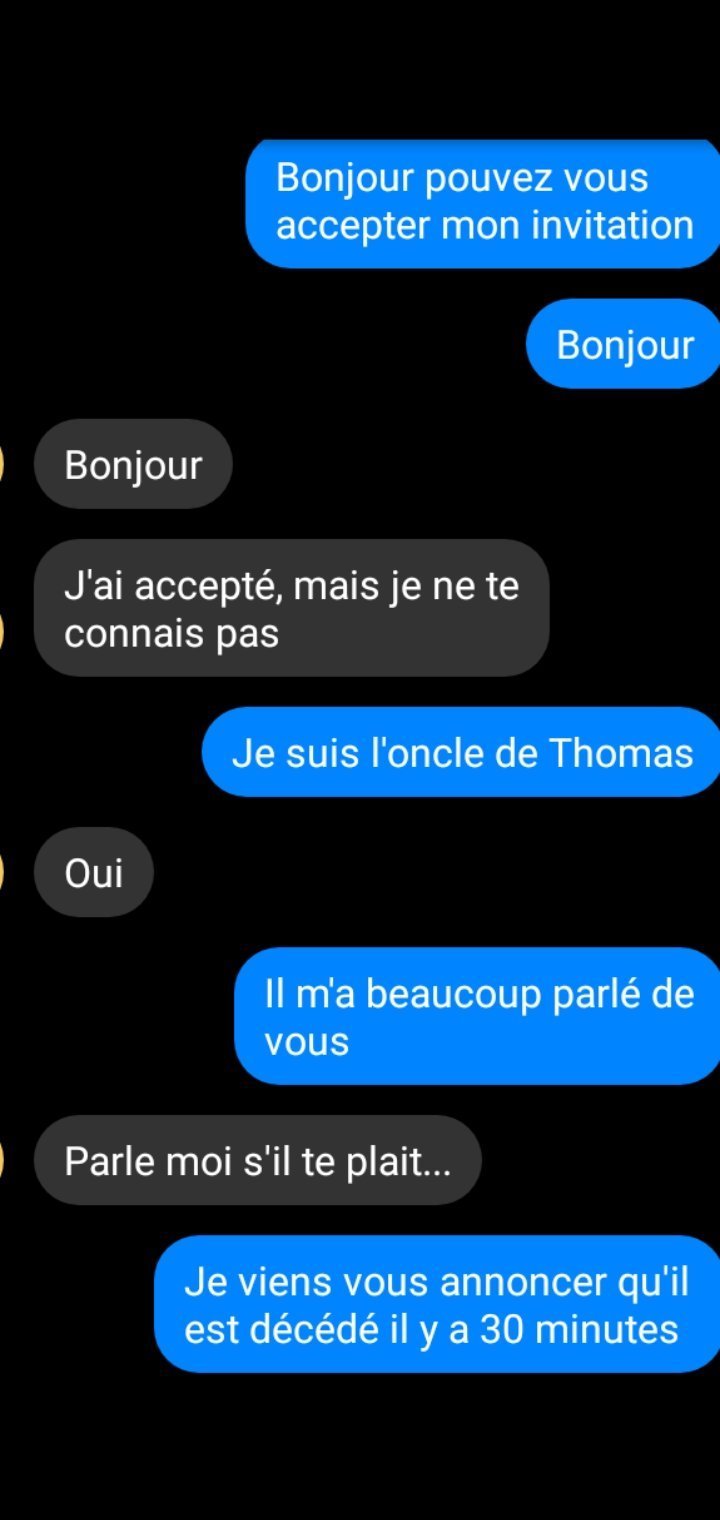
Task: Tap the "Je viens vous annoncer" final message
Action: pos(438,1305)
